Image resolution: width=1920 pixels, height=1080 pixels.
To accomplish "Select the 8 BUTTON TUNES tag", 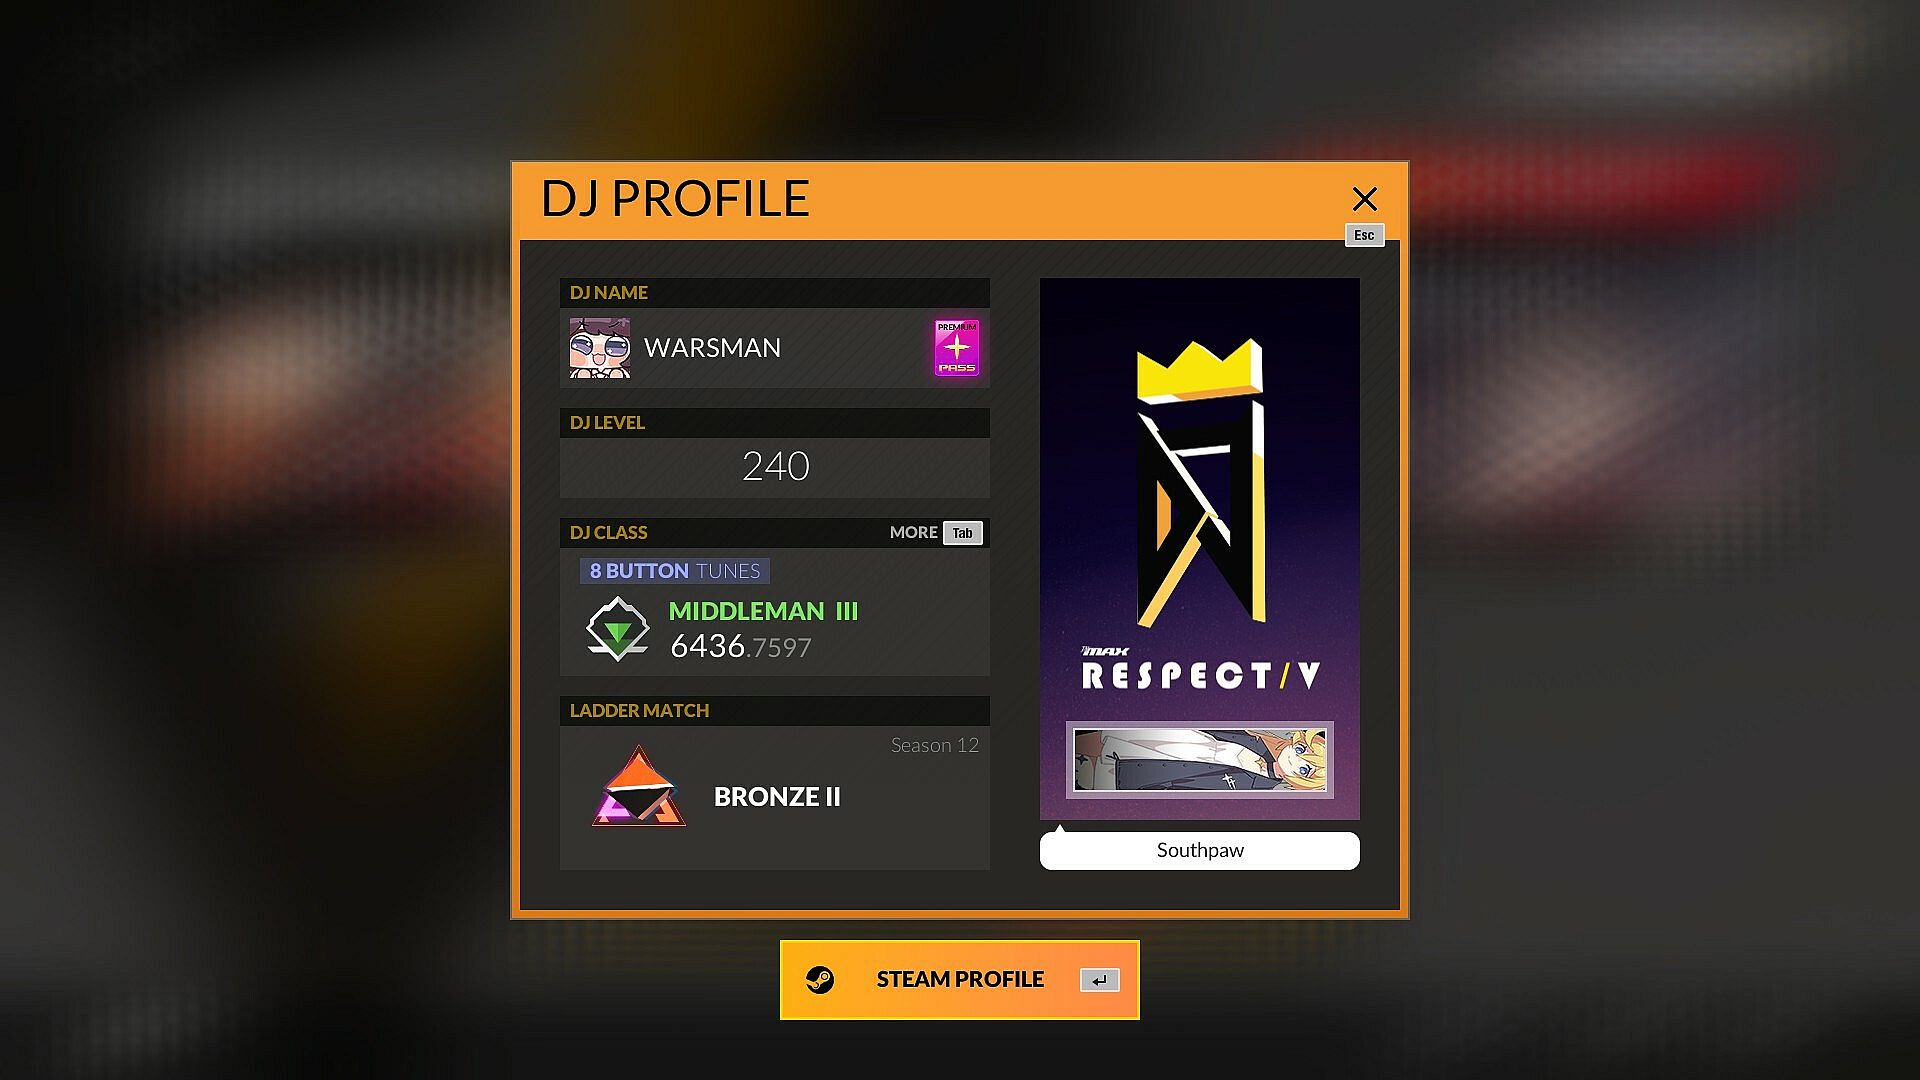I will [675, 571].
